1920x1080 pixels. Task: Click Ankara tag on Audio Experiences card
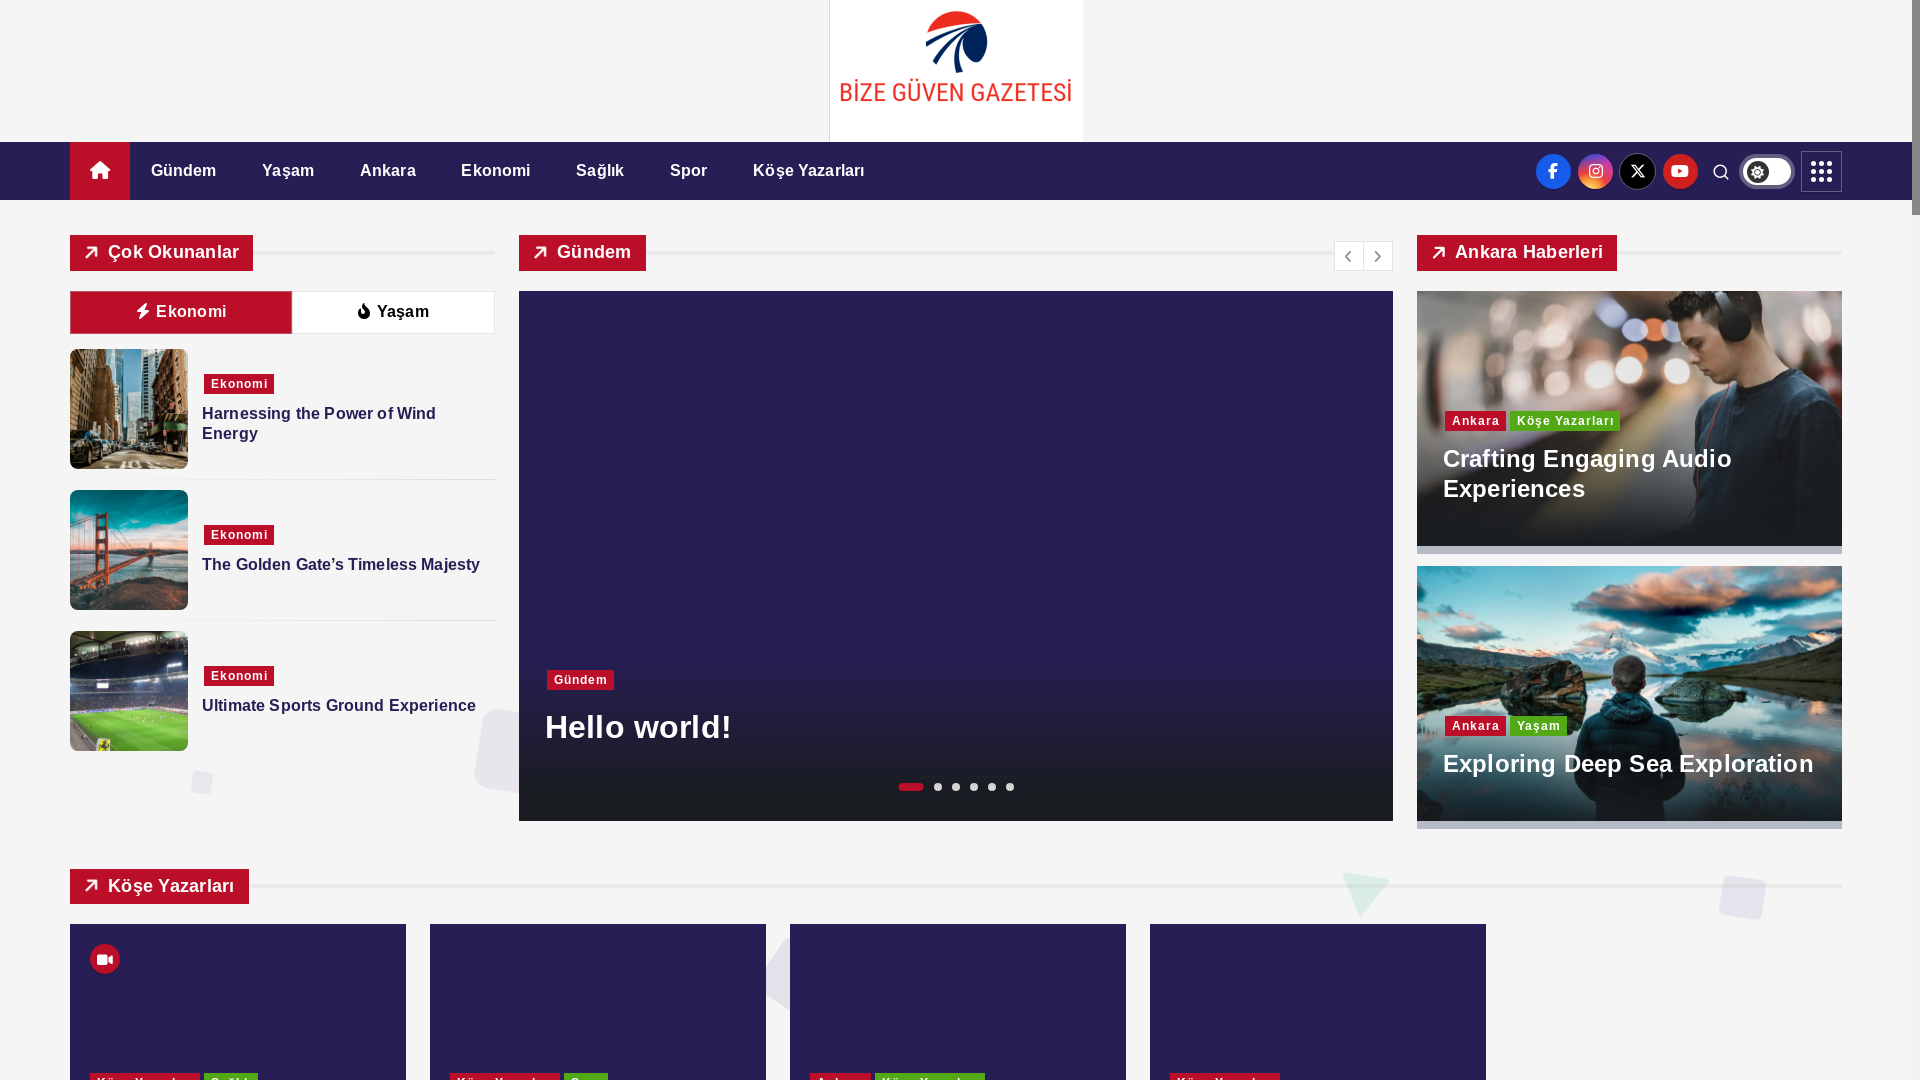tap(1475, 421)
